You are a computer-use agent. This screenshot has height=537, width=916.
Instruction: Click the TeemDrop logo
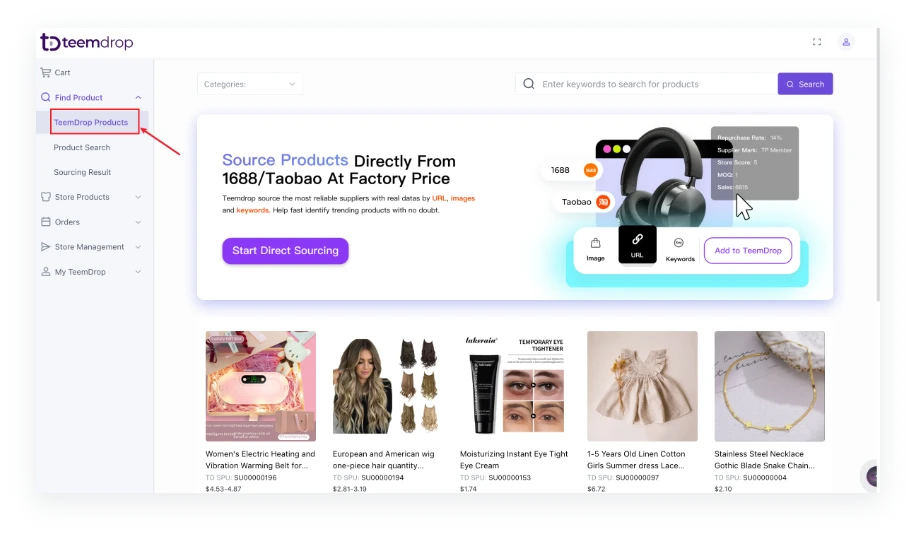tap(86, 43)
